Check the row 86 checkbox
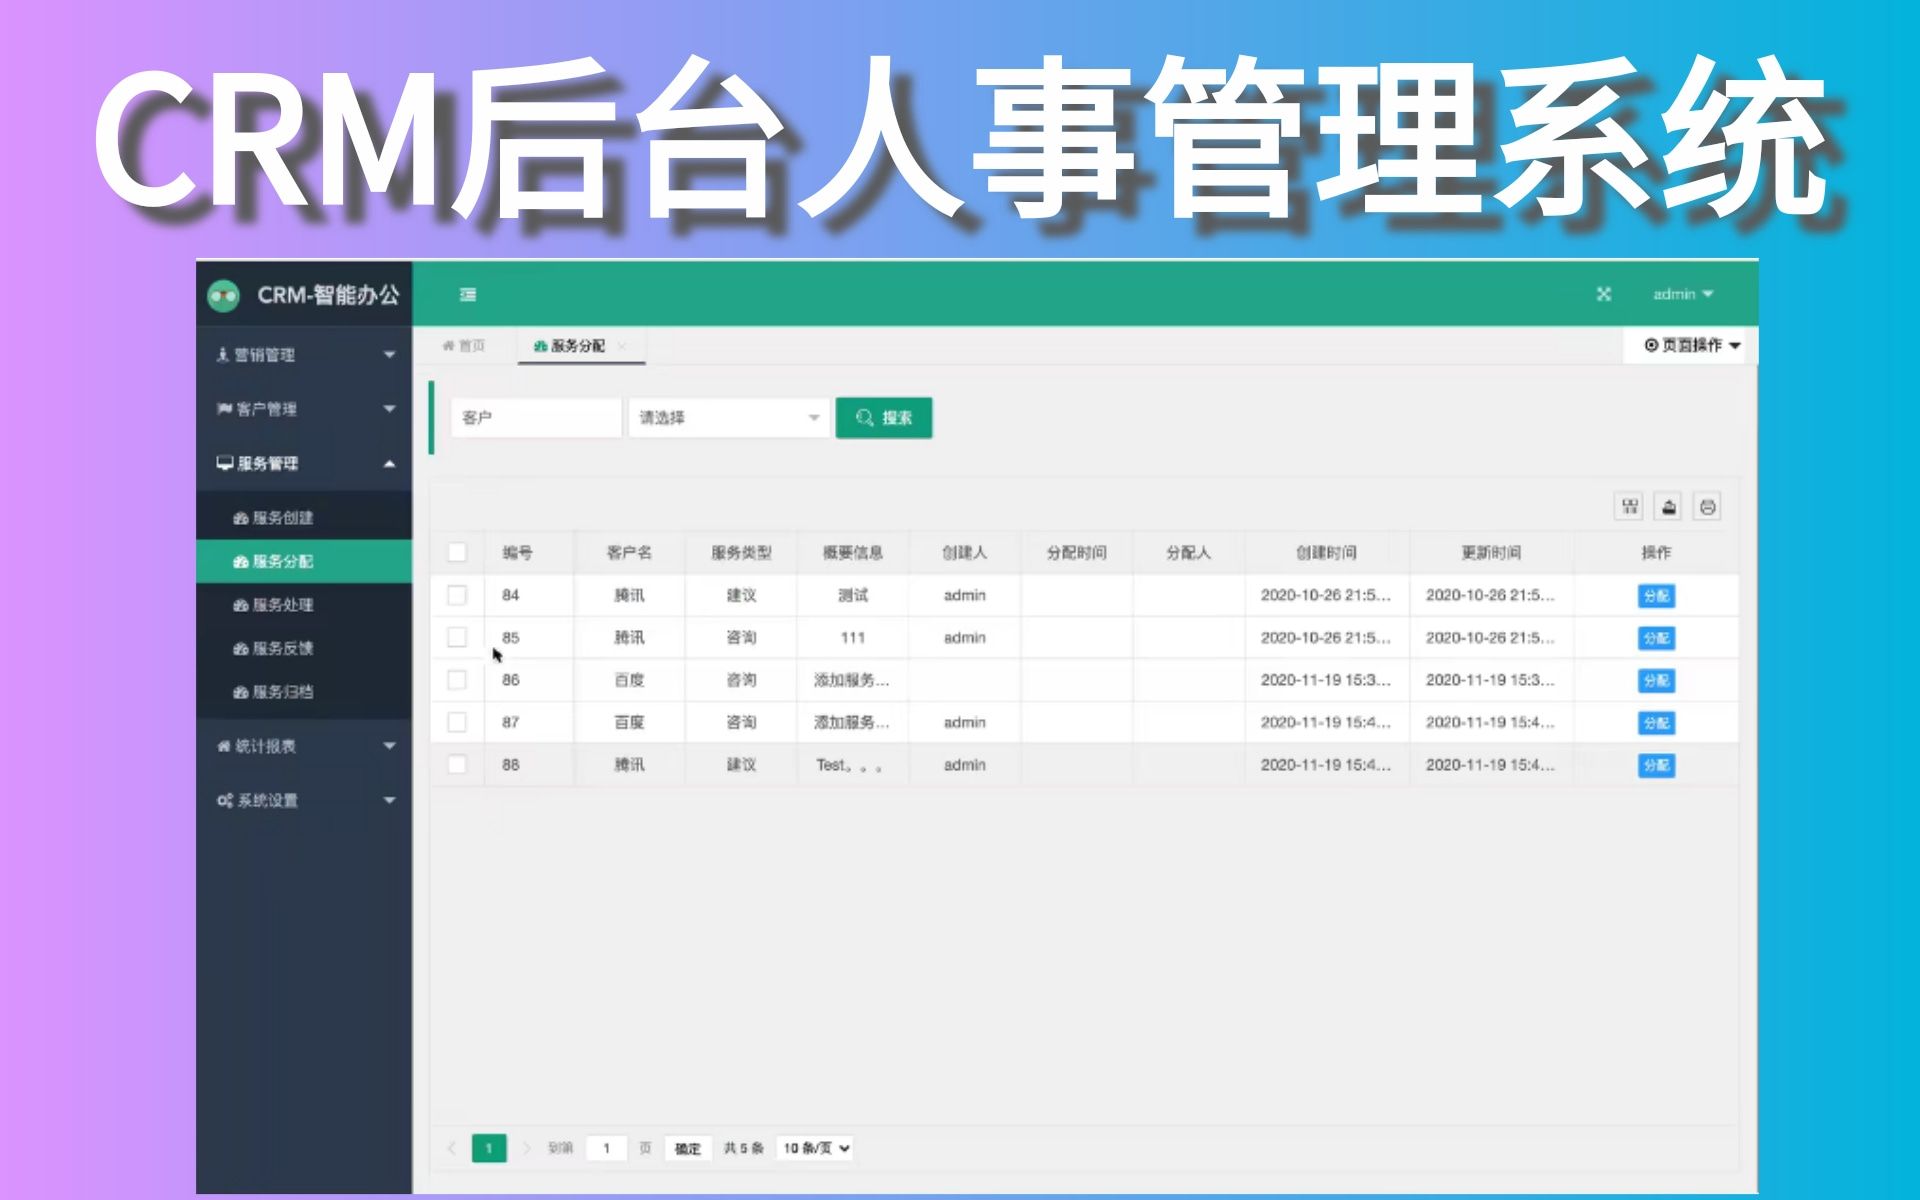This screenshot has width=1920, height=1200. [x=457, y=680]
